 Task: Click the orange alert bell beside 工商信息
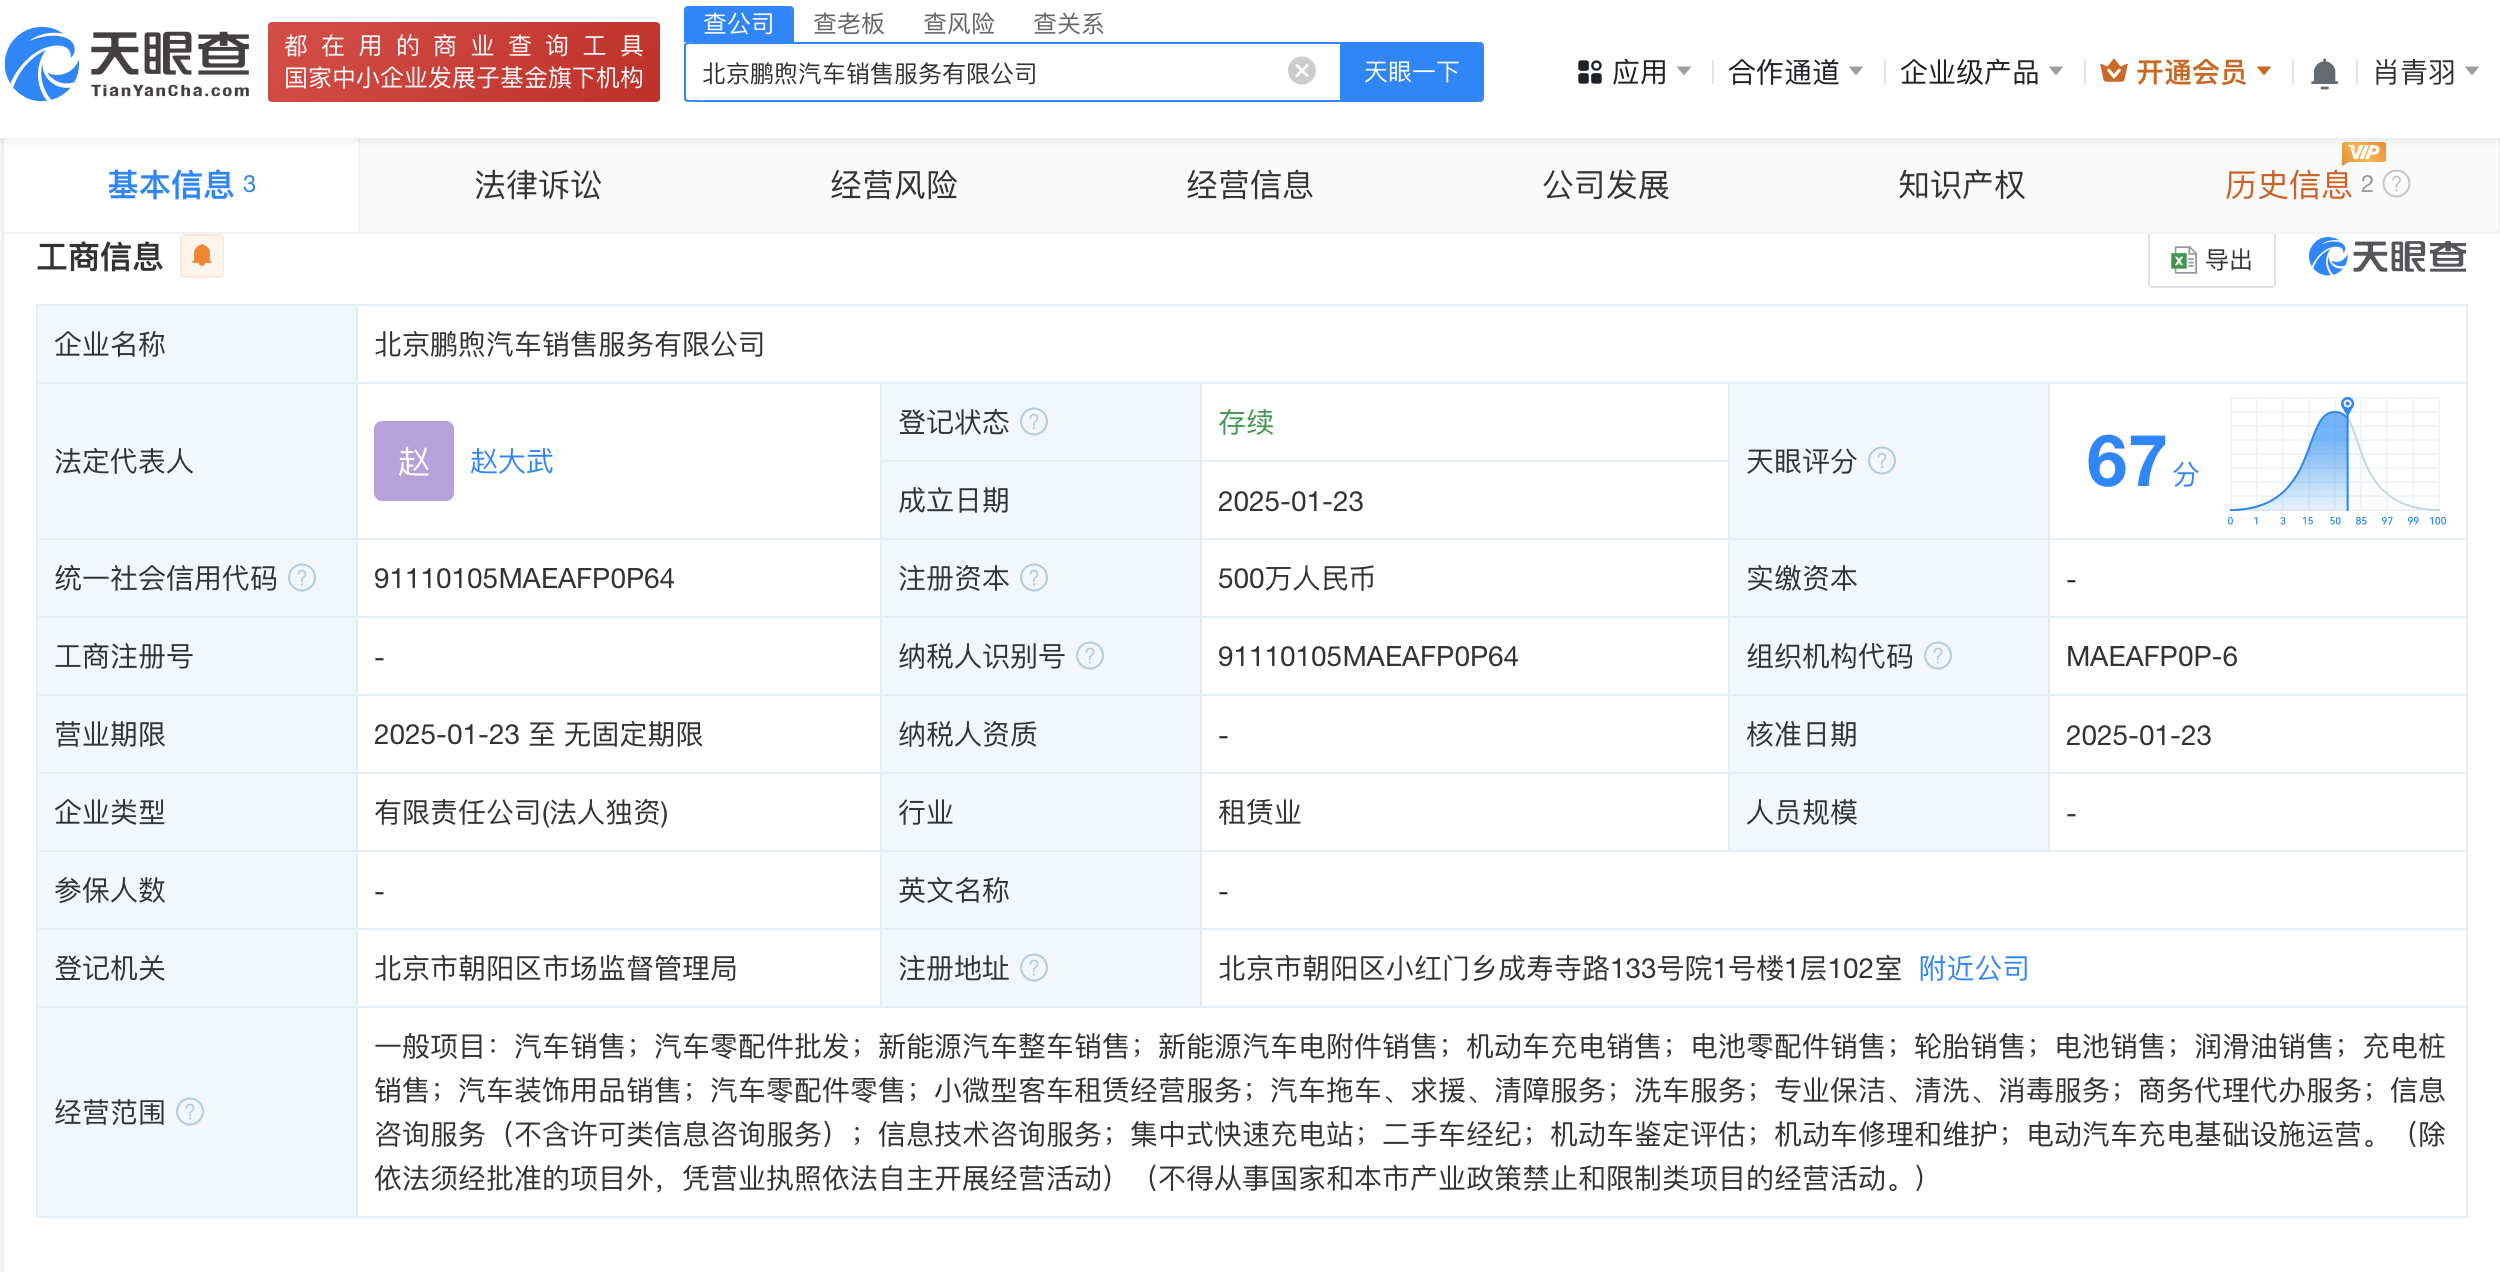[202, 256]
